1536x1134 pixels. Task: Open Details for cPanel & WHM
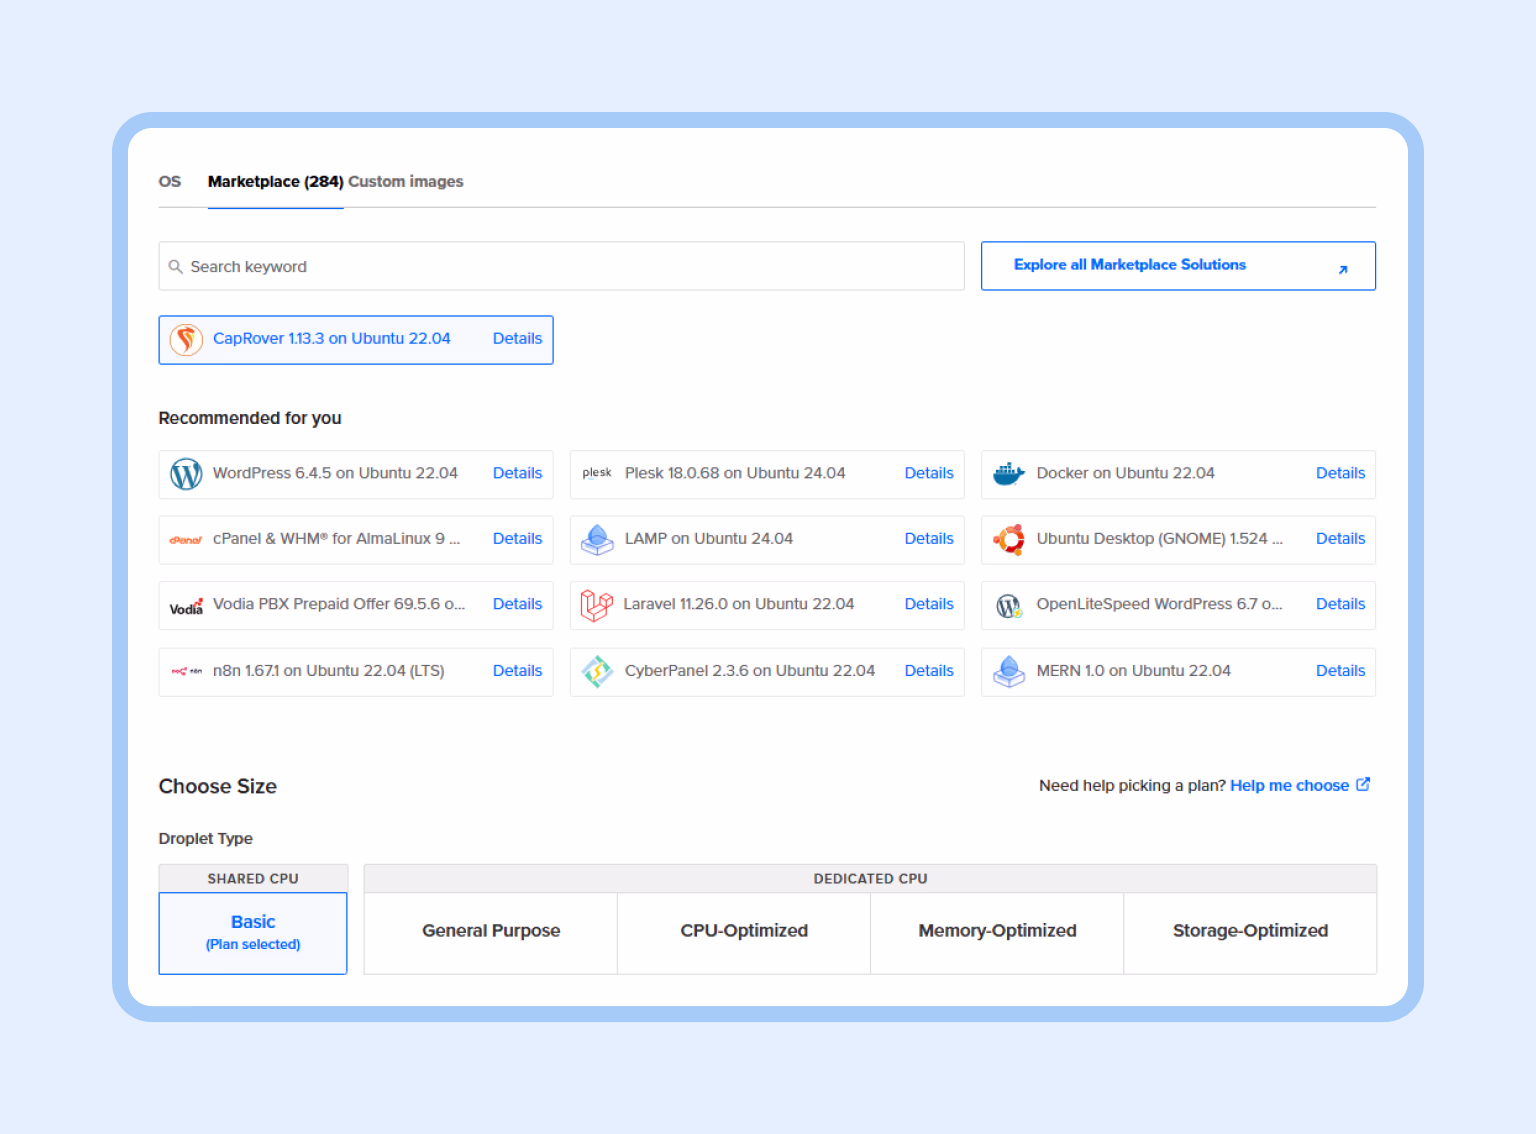click(x=517, y=539)
